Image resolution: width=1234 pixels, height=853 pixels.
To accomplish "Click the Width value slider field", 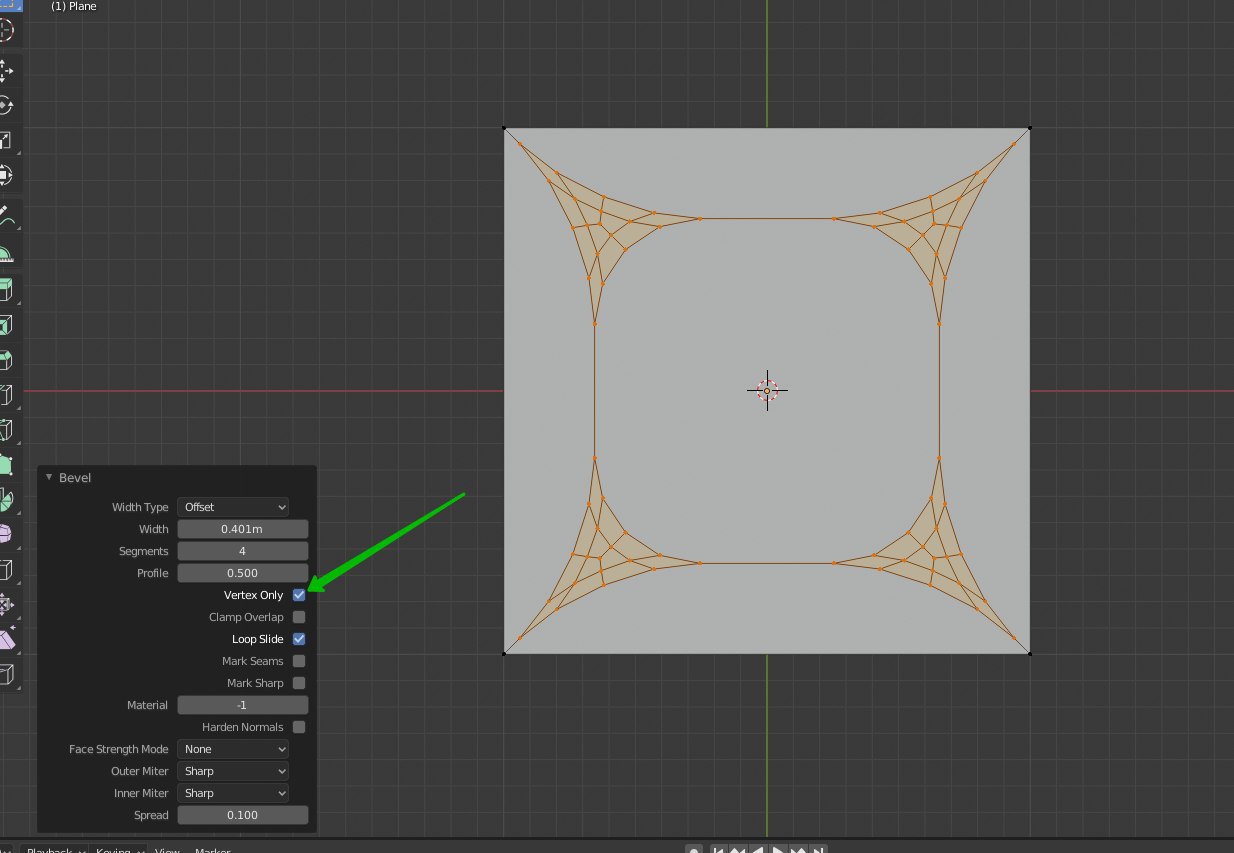I will tap(242, 529).
